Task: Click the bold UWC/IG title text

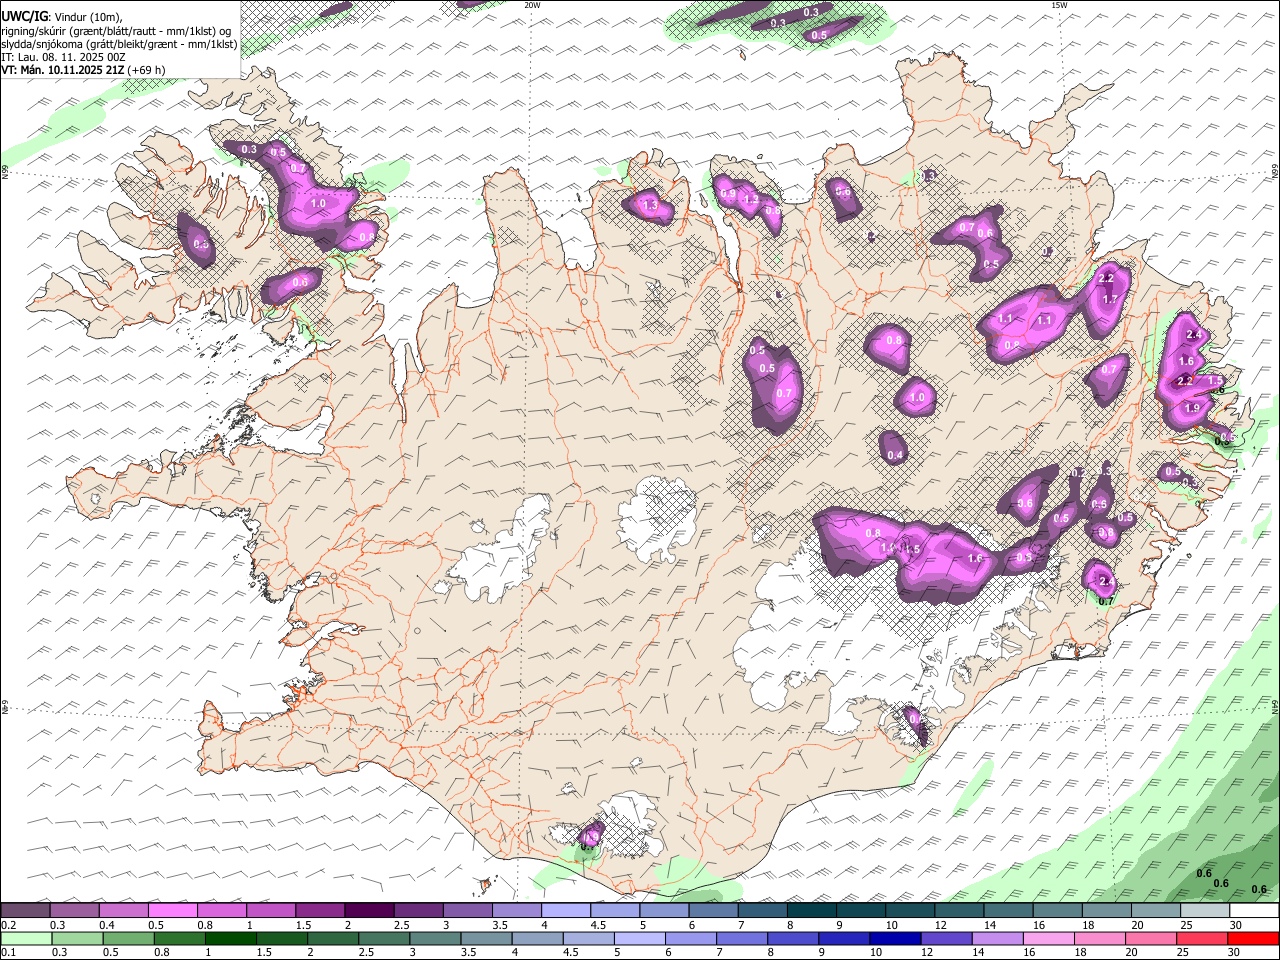Action: (25, 16)
